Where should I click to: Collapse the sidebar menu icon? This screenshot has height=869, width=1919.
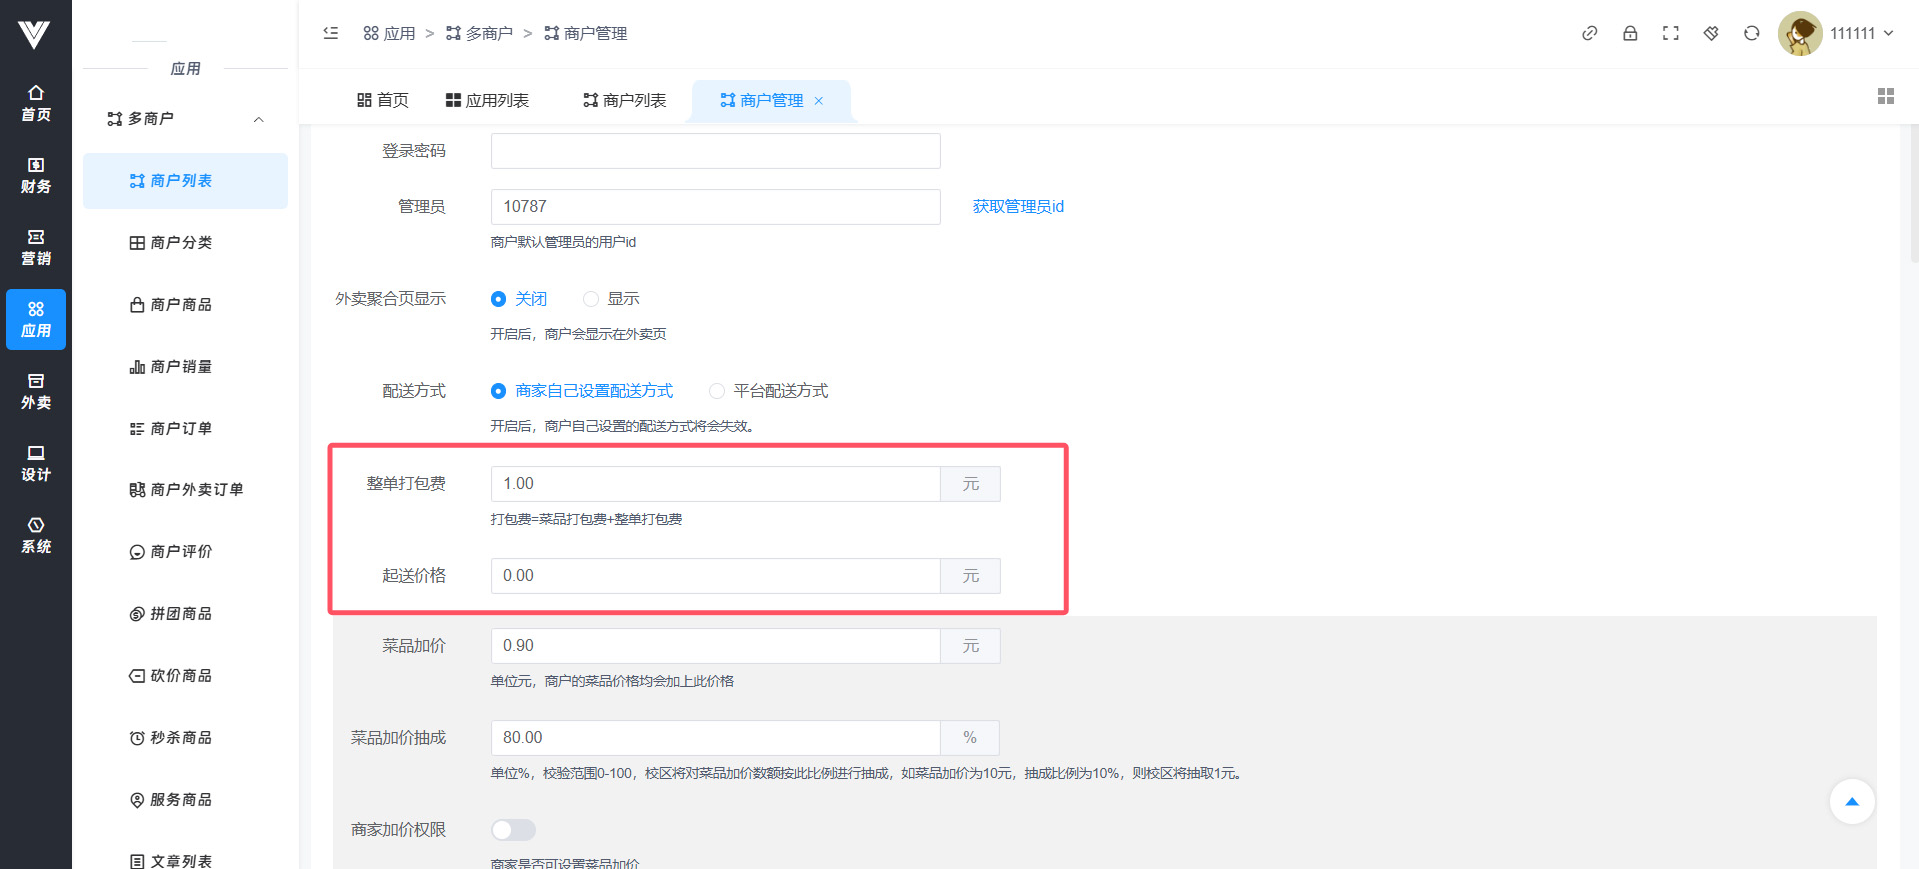point(331,33)
